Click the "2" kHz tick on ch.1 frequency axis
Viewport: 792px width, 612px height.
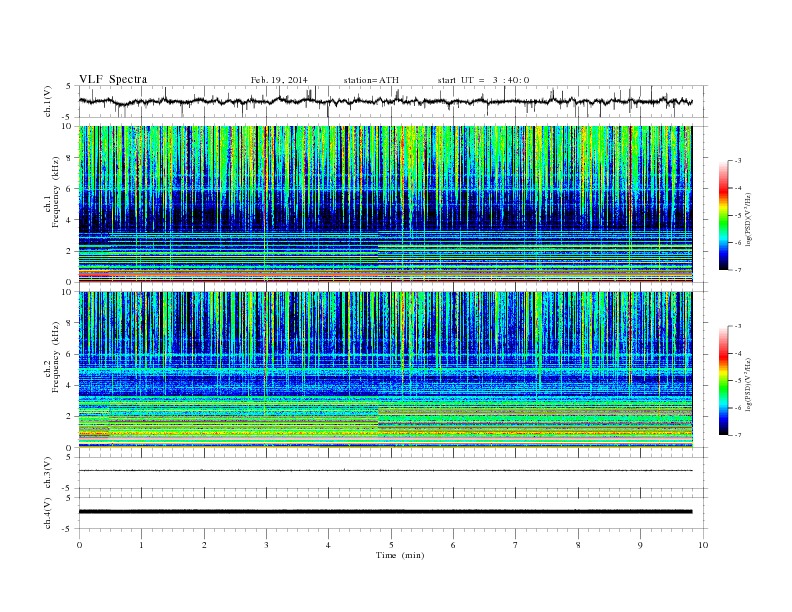(70, 251)
